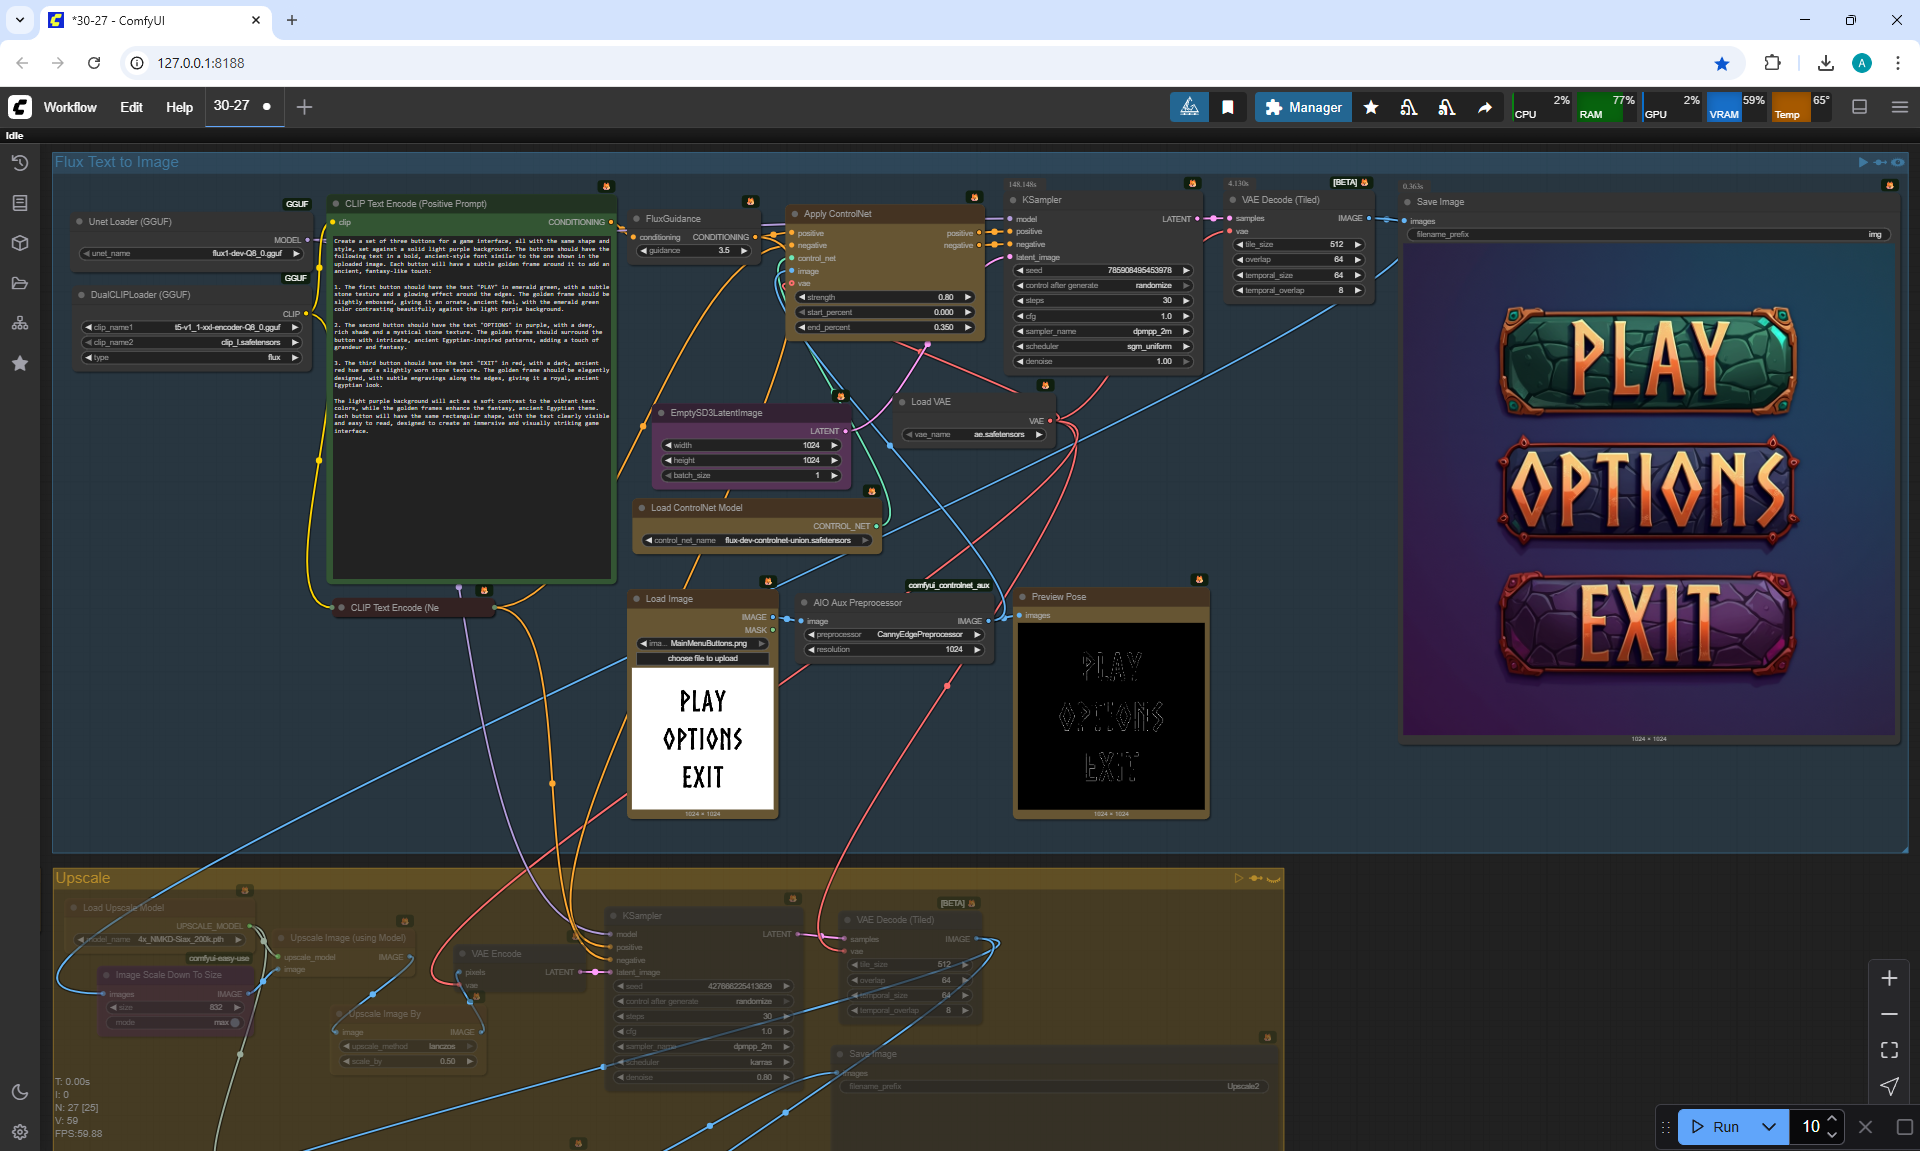1920x1151 pixels.
Task: Toggle the bottom panel icon
Action: pyautogui.click(x=1860, y=107)
